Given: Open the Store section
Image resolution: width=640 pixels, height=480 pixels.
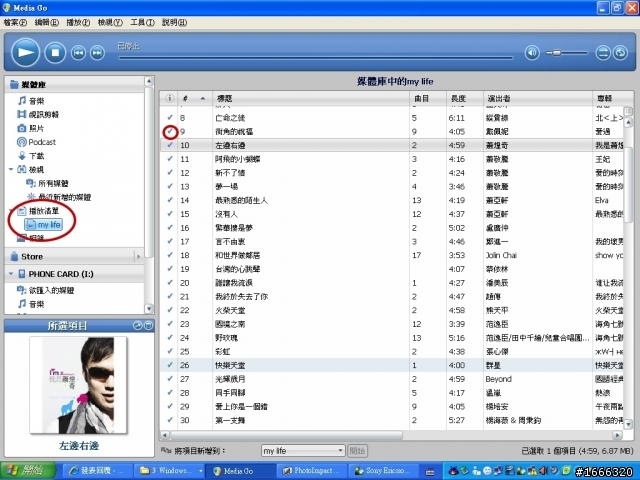Looking at the screenshot, I should [x=32, y=257].
